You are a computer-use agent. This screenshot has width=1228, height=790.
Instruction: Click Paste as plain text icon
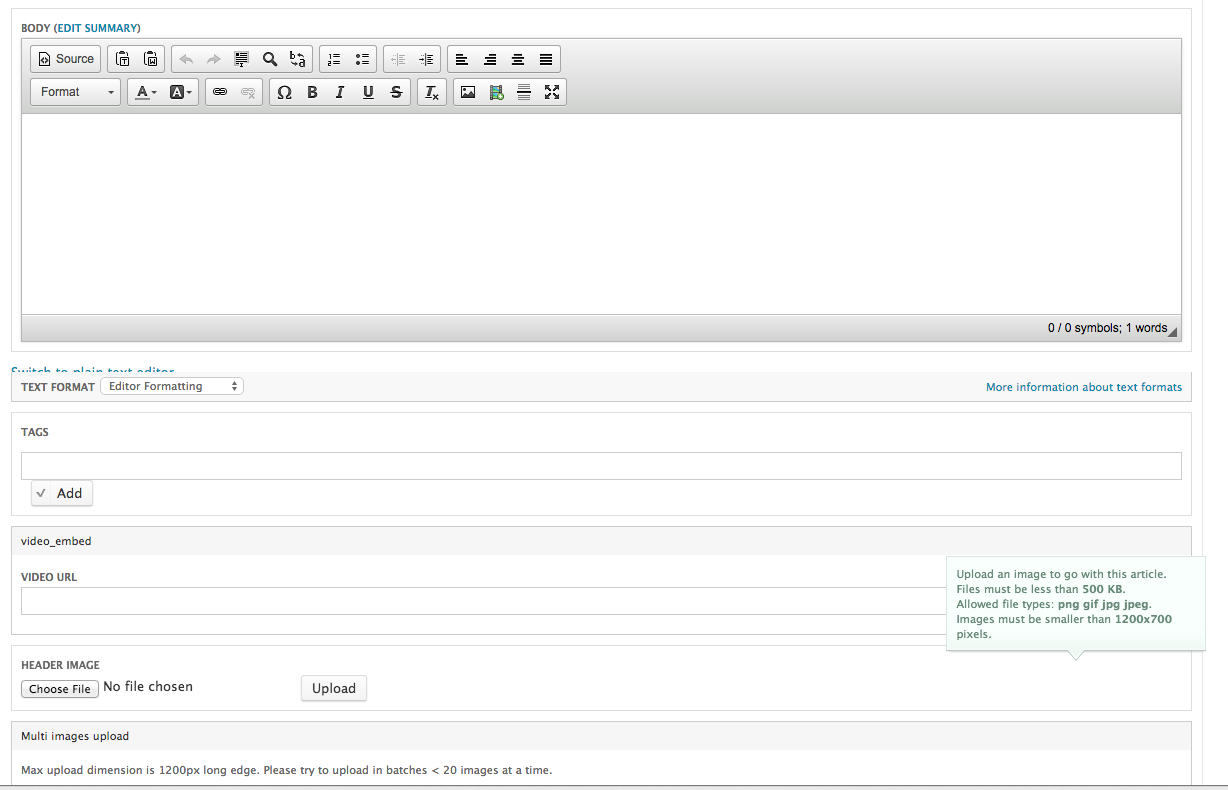[123, 59]
